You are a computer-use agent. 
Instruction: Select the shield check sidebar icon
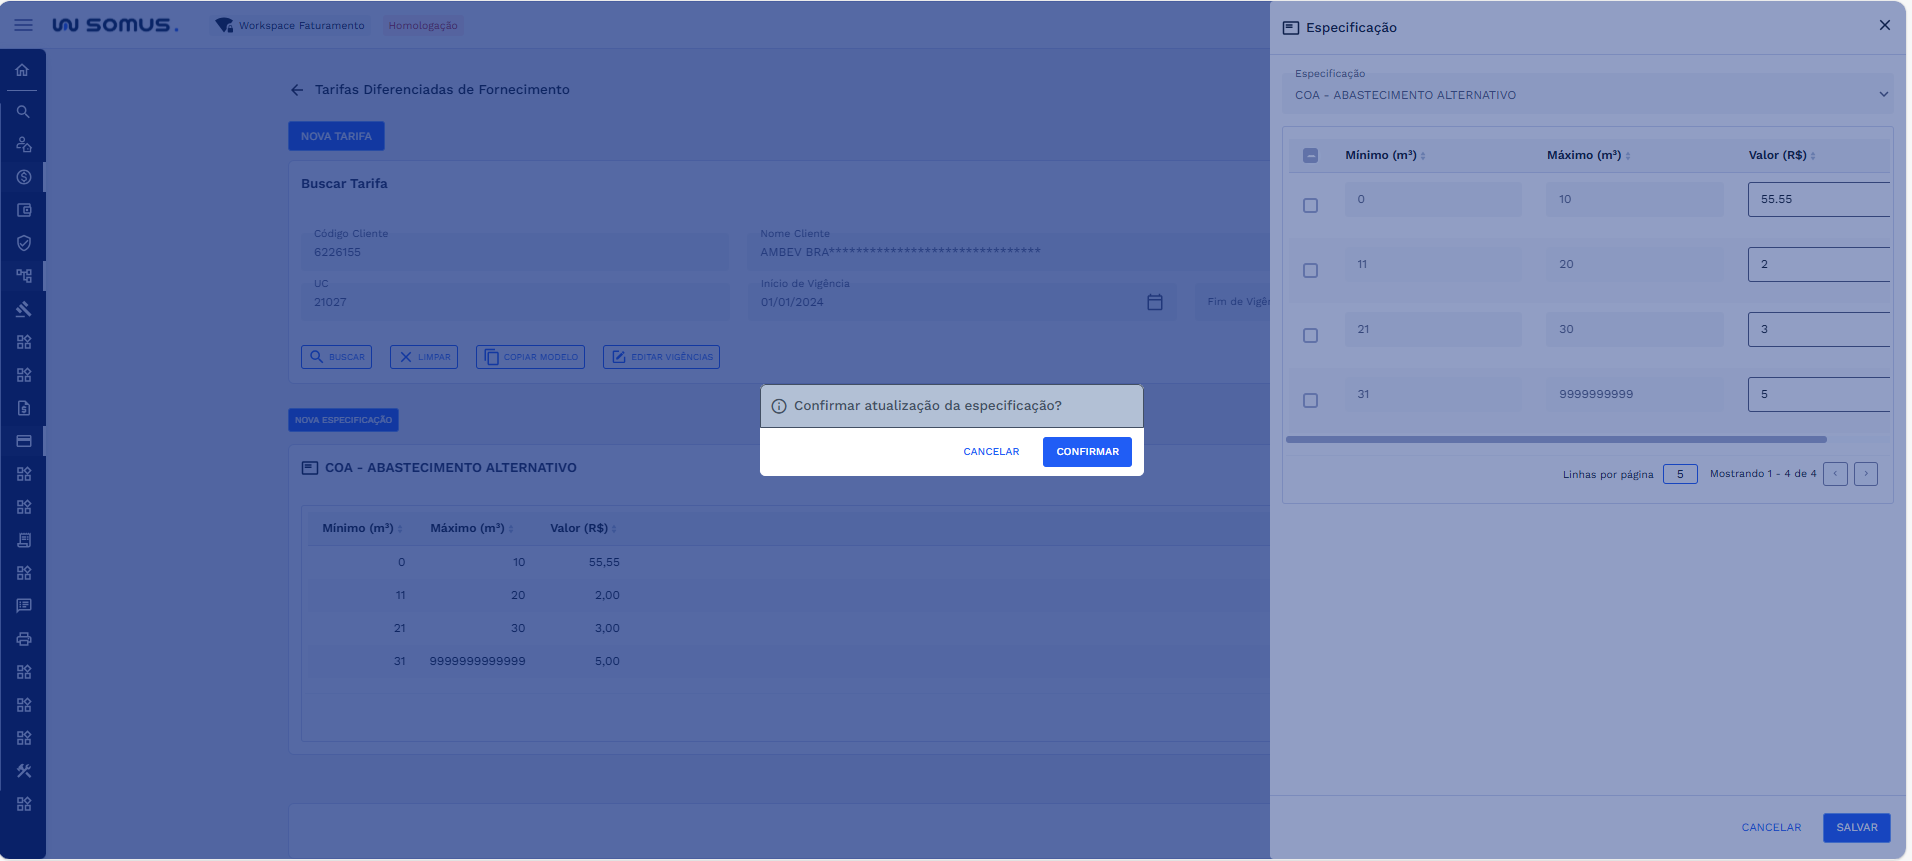tap(23, 243)
